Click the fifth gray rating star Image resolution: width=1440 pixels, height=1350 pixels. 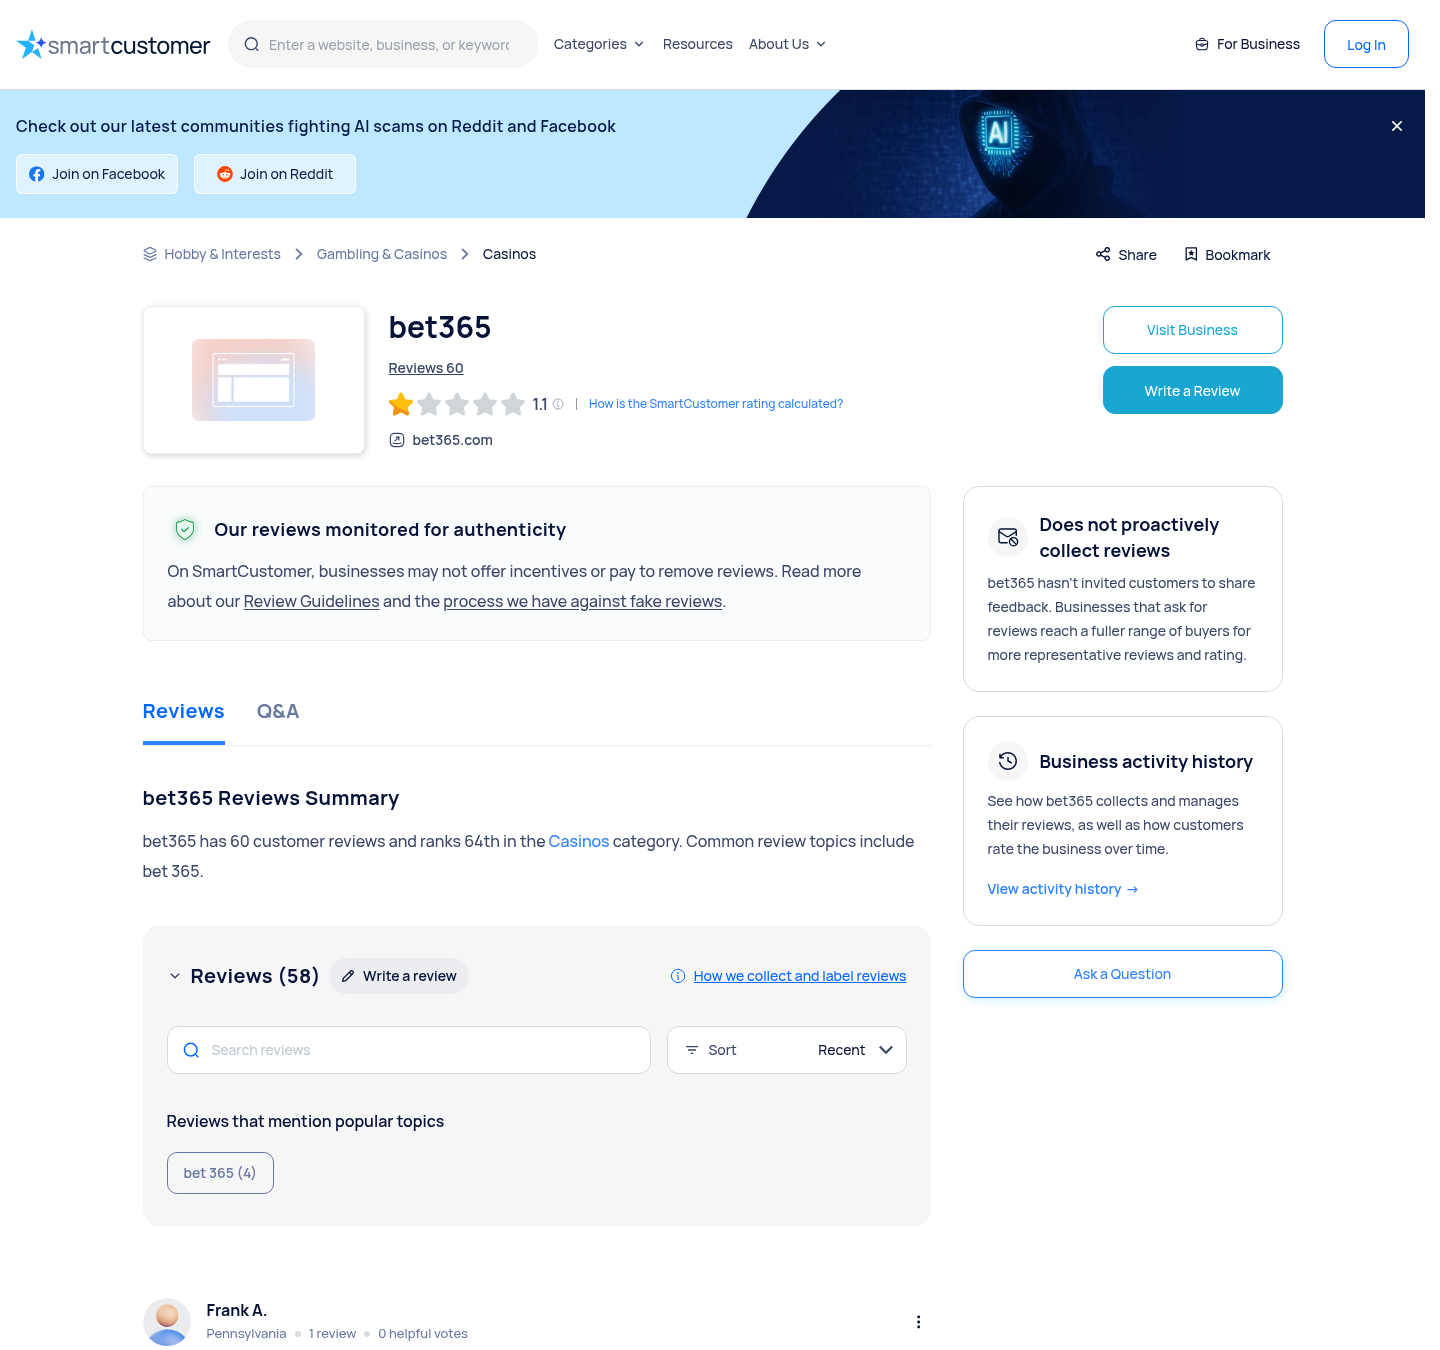tap(513, 404)
